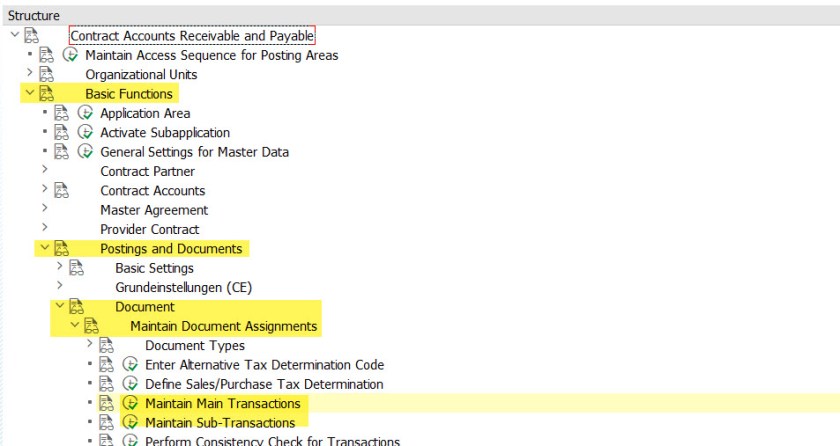The width and height of the screenshot is (840, 446).
Task: Select General Settings for Master Data text
Action: pos(194,152)
